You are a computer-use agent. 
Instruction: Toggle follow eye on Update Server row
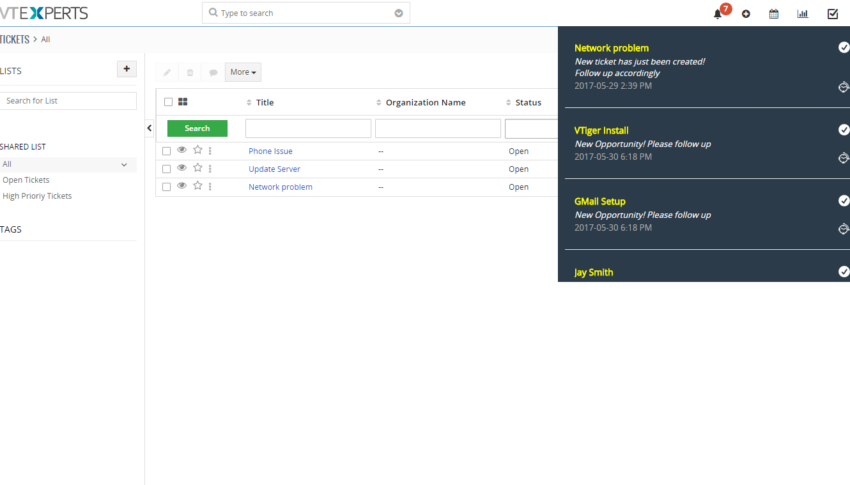pyautogui.click(x=182, y=168)
